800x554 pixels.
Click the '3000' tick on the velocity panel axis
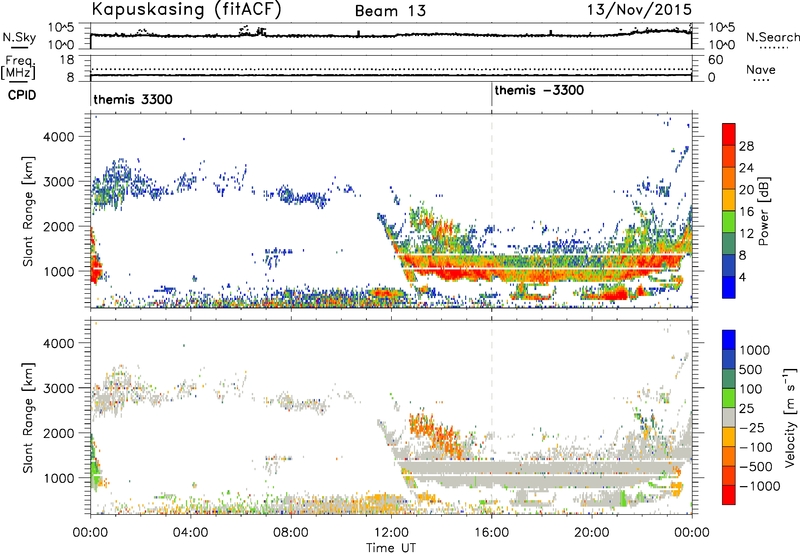[x=58, y=388]
